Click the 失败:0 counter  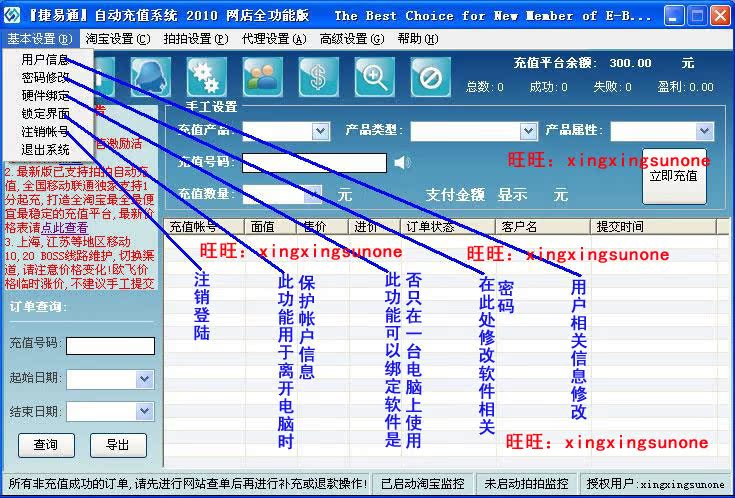click(613, 87)
